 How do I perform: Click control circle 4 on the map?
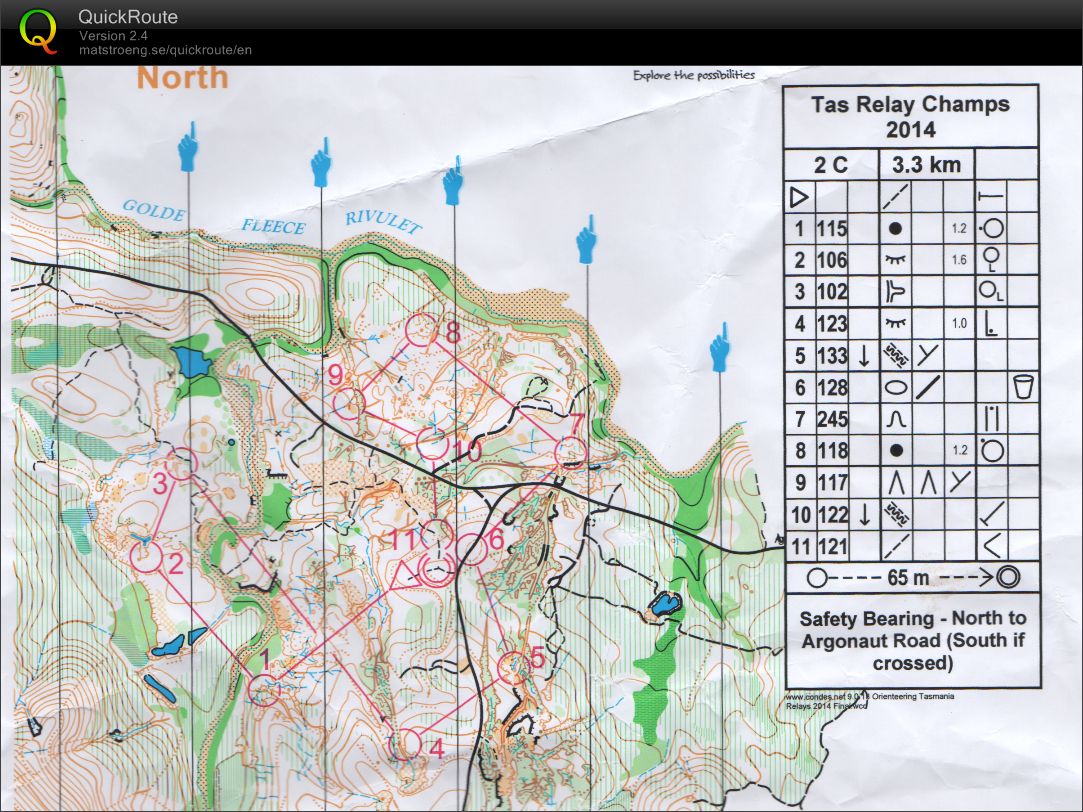tap(405, 743)
